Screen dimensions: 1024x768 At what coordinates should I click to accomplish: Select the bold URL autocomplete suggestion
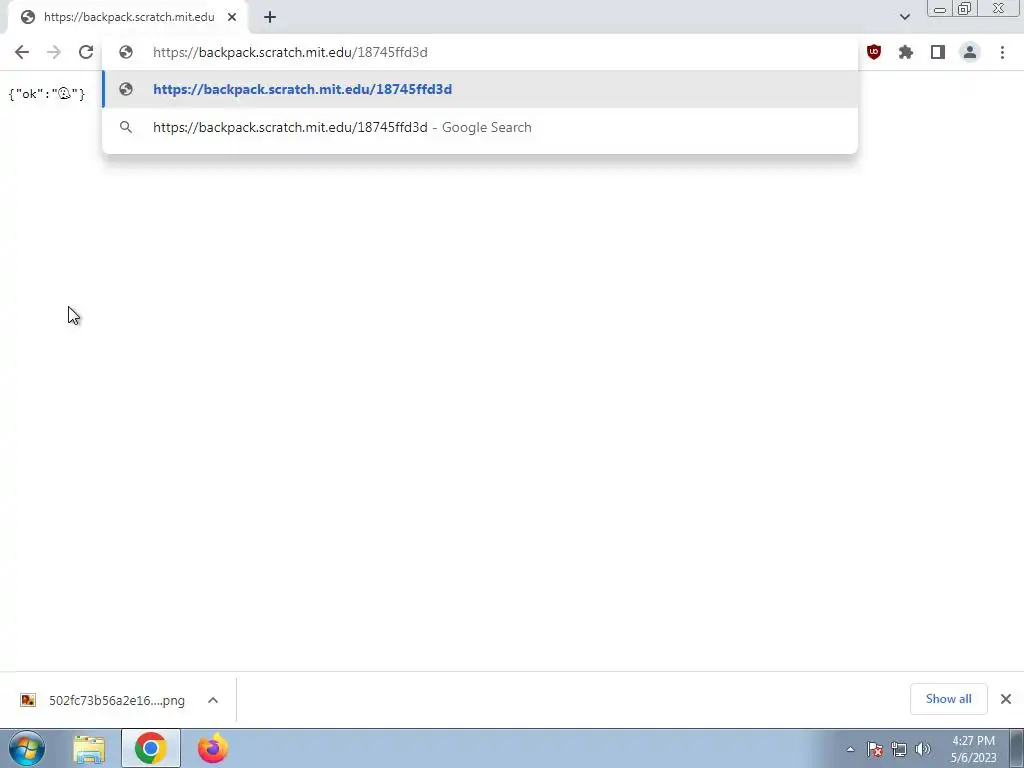pyautogui.click(x=480, y=89)
